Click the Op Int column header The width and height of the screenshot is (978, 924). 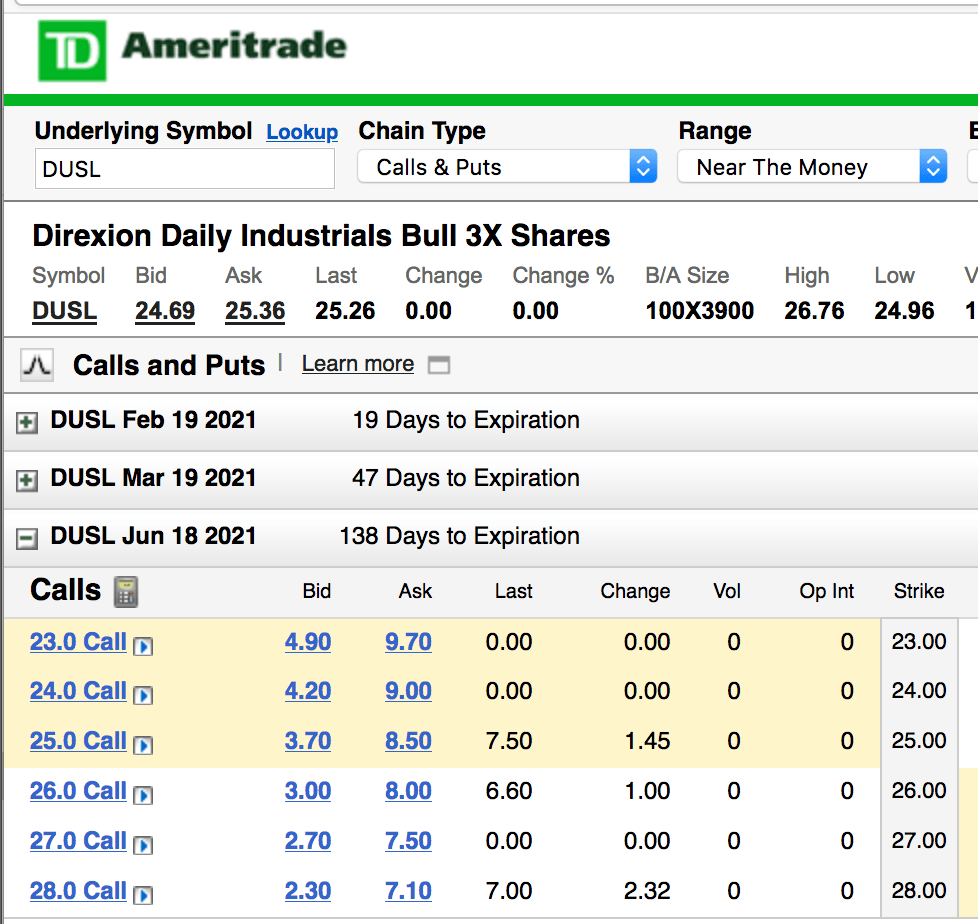coord(826,591)
